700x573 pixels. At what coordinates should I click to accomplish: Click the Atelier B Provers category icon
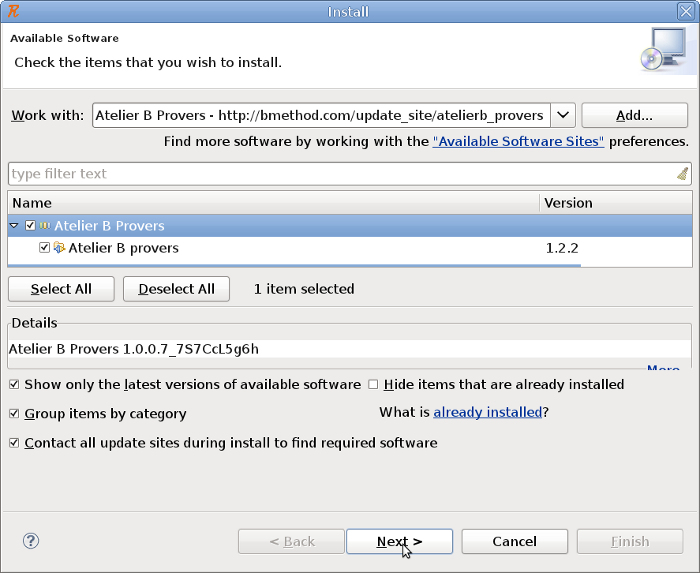click(x=45, y=225)
